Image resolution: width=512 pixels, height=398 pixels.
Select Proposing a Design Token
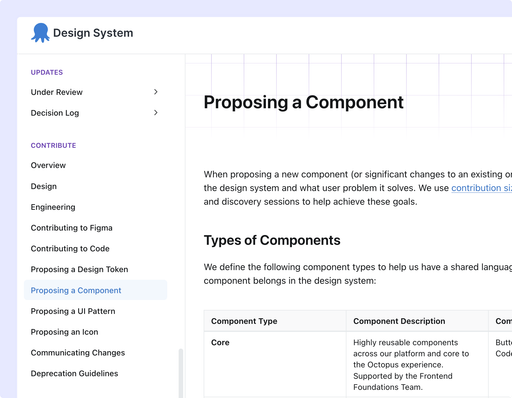[x=79, y=269]
